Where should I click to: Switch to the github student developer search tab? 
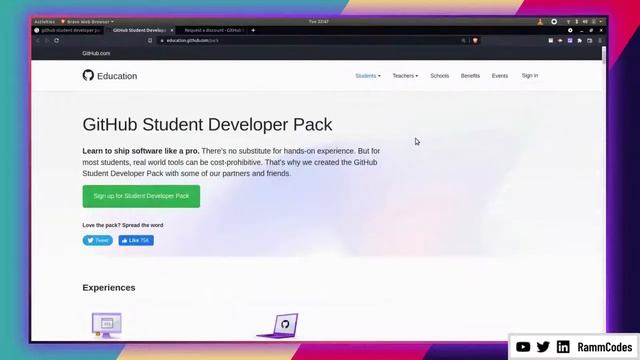point(68,30)
